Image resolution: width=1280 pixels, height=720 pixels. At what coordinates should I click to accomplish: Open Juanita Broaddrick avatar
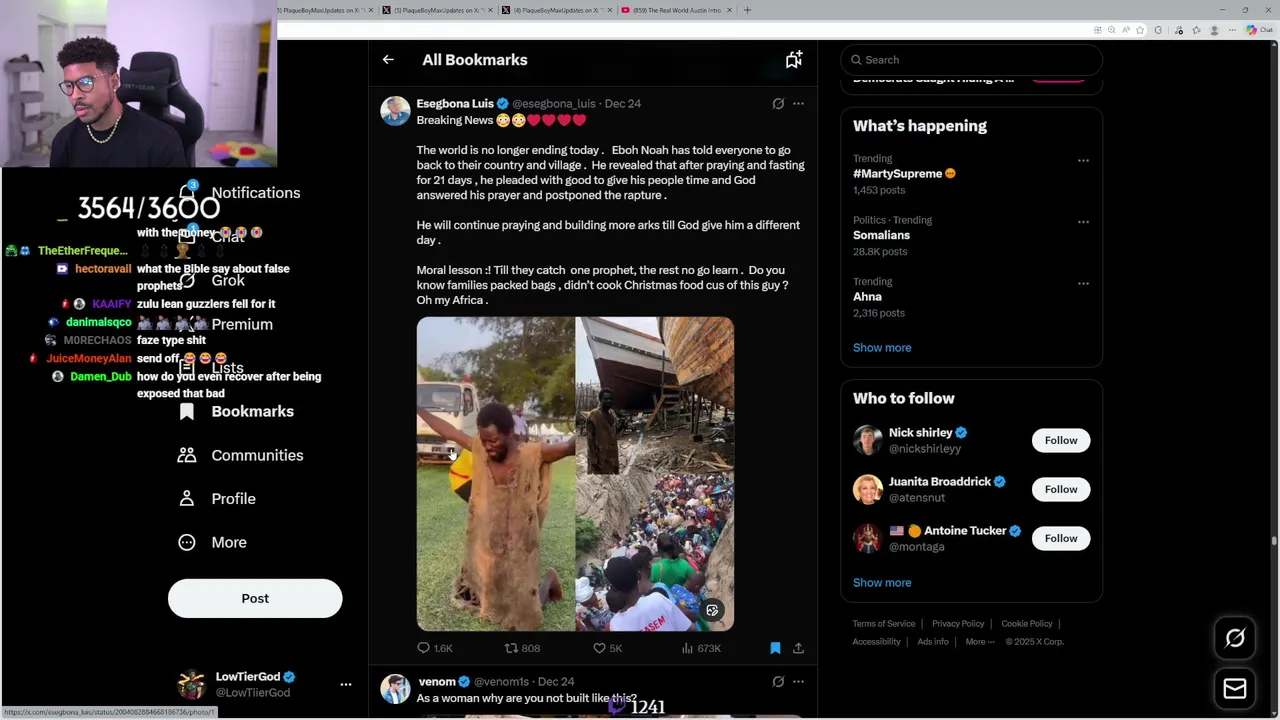[x=868, y=489]
